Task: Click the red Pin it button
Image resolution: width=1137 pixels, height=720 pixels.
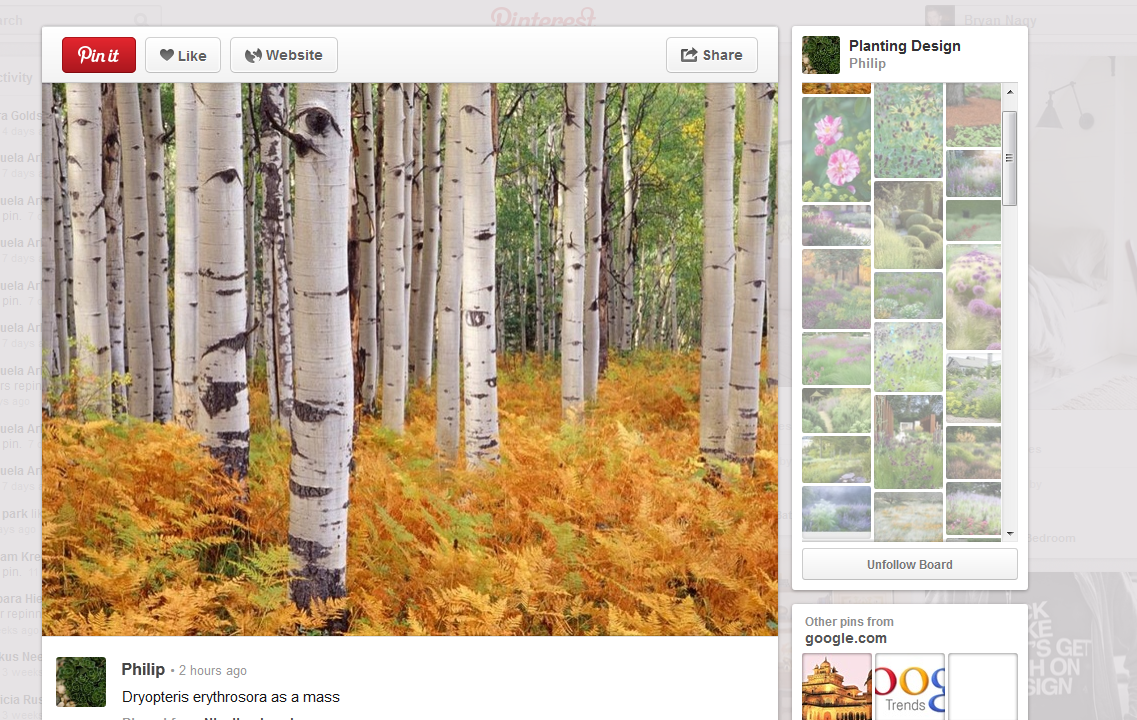Action: coord(99,55)
